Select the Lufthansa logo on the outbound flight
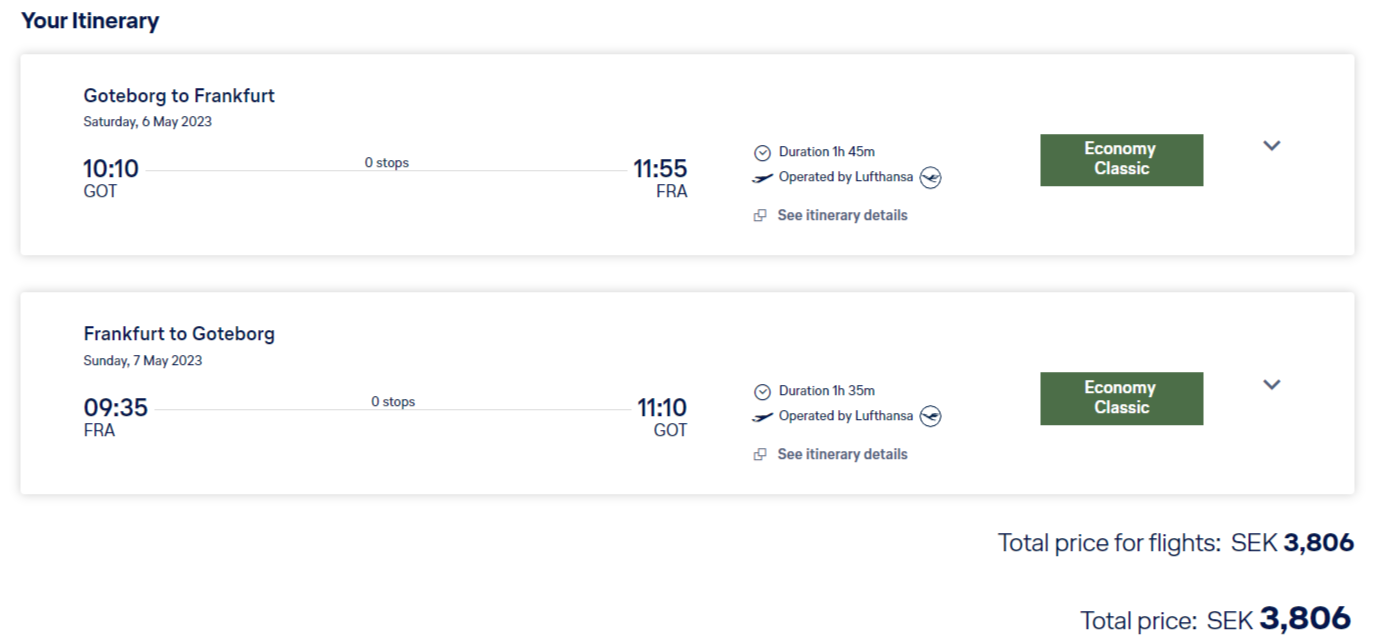This screenshot has width=1375, height=639. tap(930, 177)
